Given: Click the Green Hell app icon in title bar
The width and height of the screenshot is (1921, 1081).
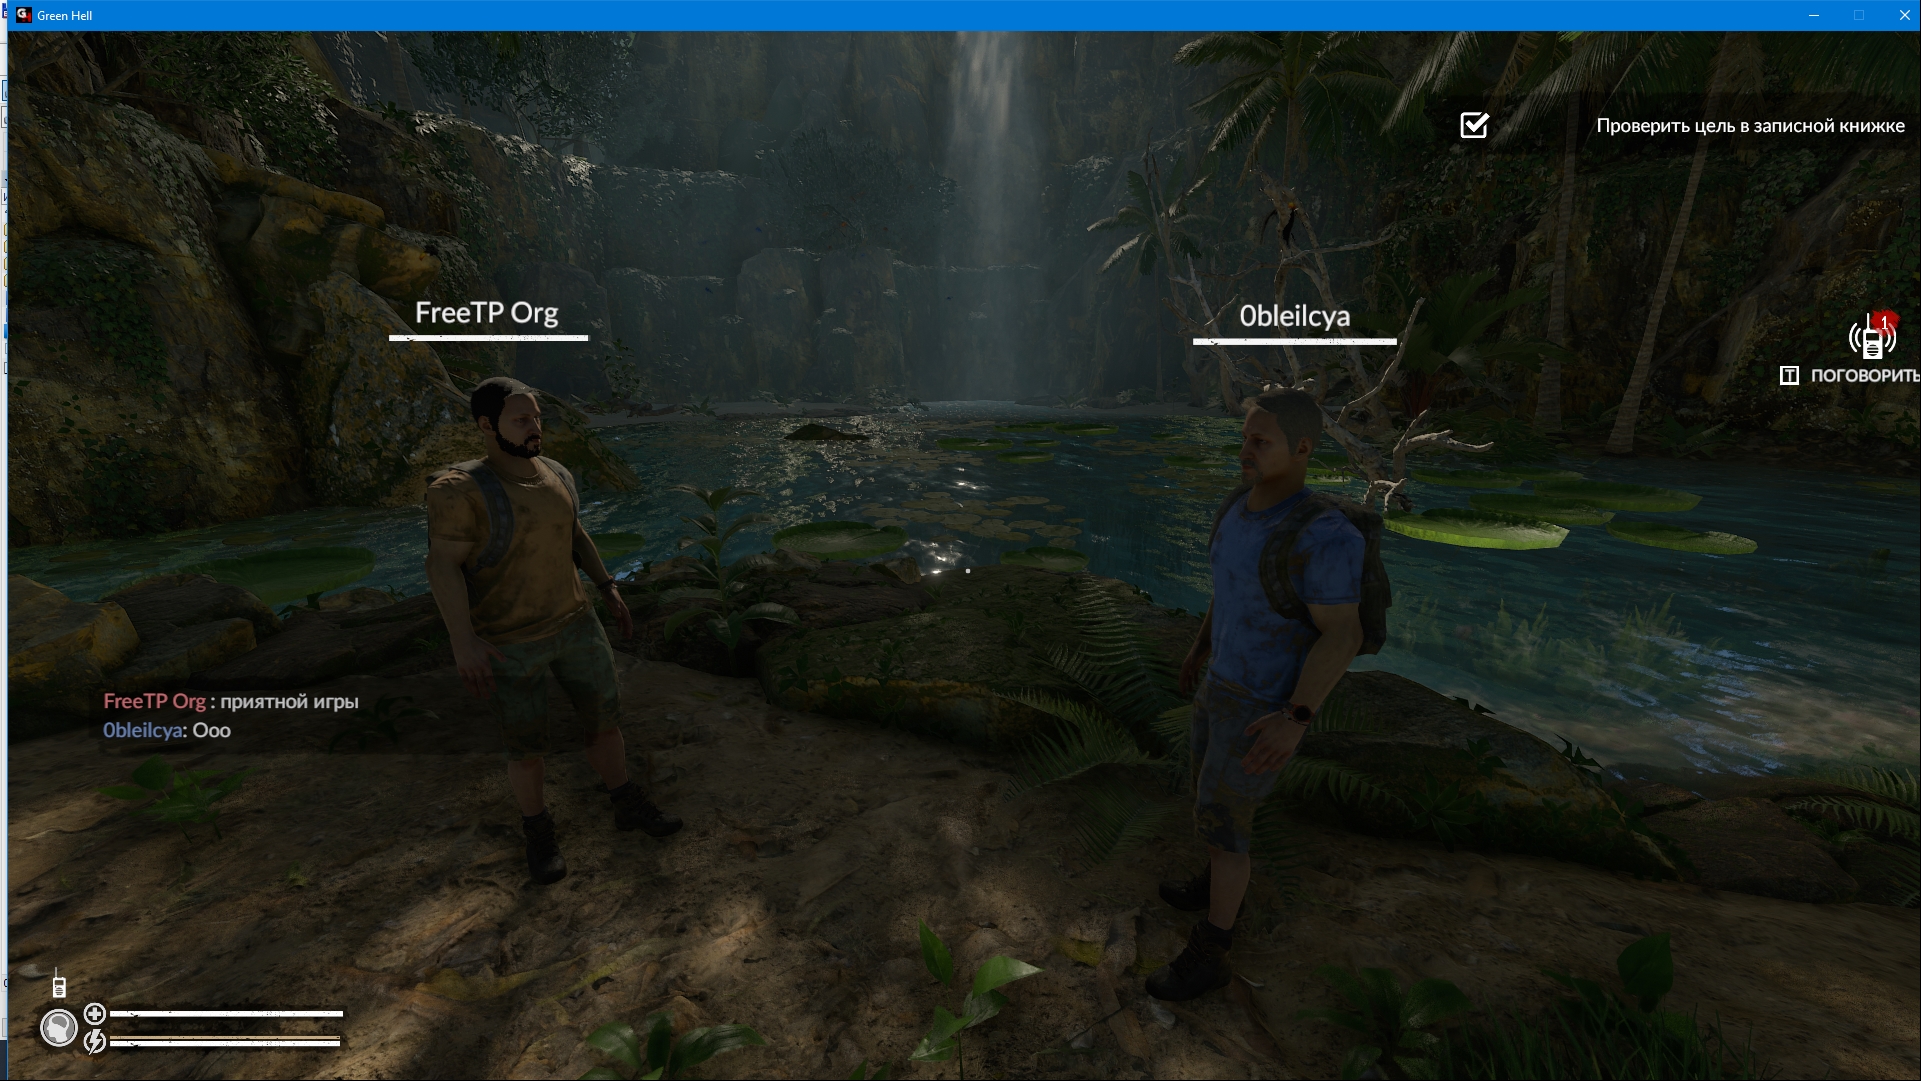Looking at the screenshot, I should point(24,15).
